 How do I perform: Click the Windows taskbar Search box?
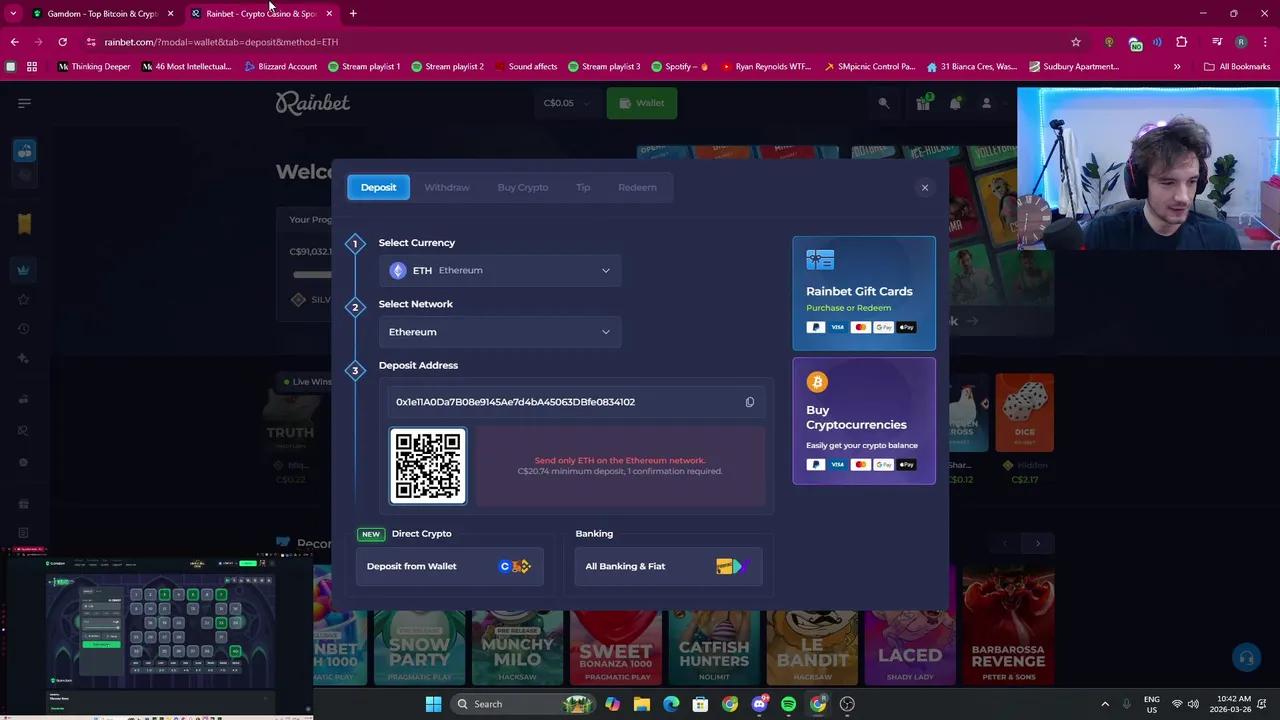click(x=525, y=704)
